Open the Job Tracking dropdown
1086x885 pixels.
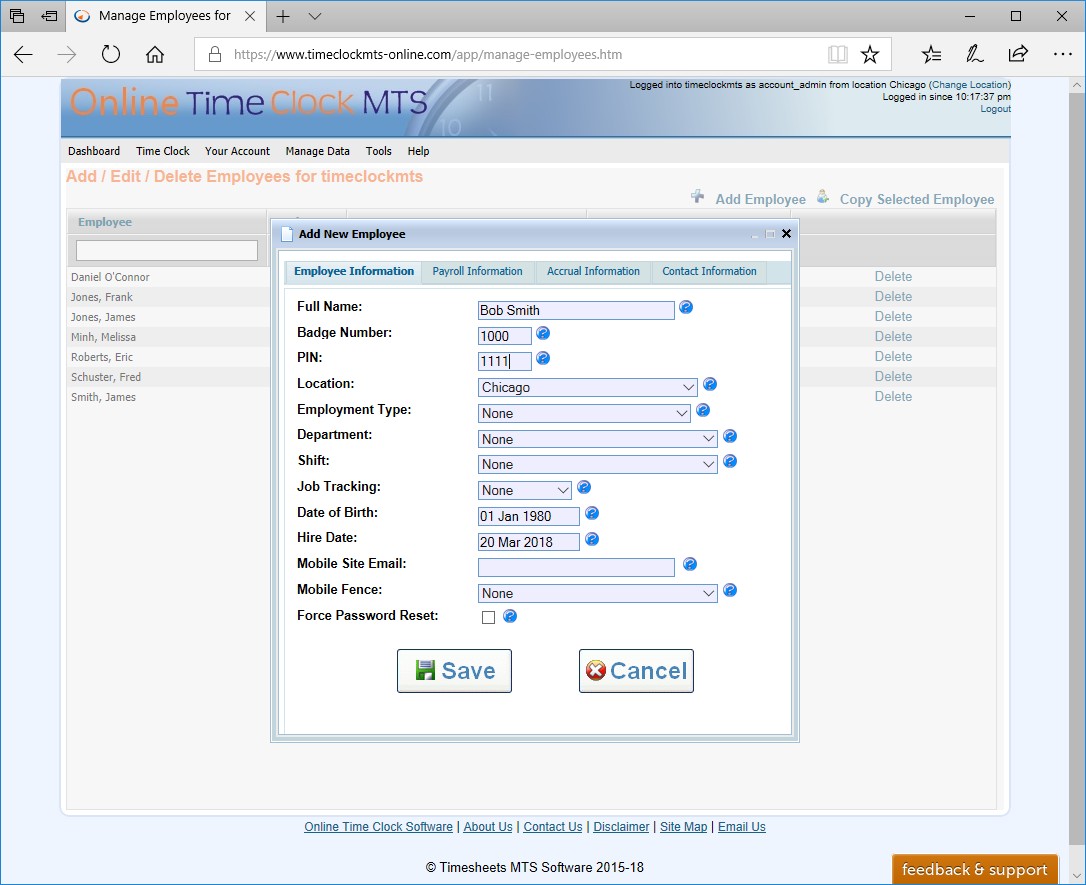[x=524, y=490]
